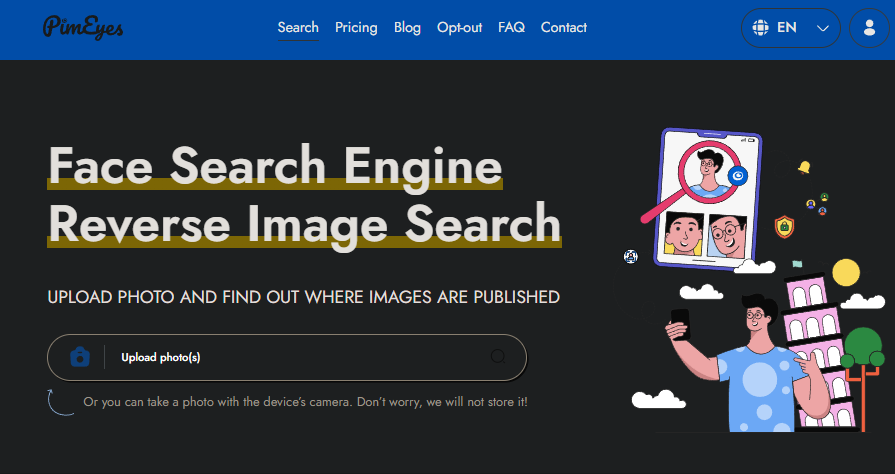Click 'UPLOAD PHOTO AND FIND OUT WHERE IMAGES ARE PUBLISHED' text
The height and width of the screenshot is (474, 895).
coord(304,297)
